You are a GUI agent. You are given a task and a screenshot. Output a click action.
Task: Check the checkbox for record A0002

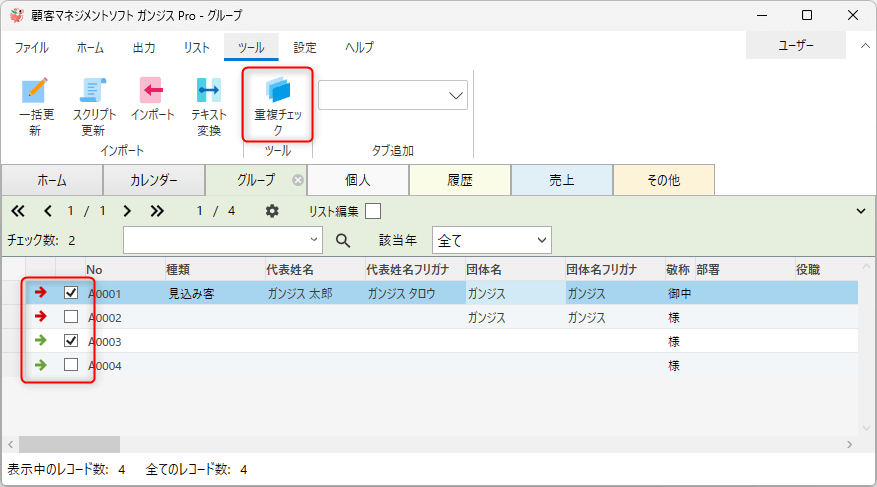pos(71,317)
